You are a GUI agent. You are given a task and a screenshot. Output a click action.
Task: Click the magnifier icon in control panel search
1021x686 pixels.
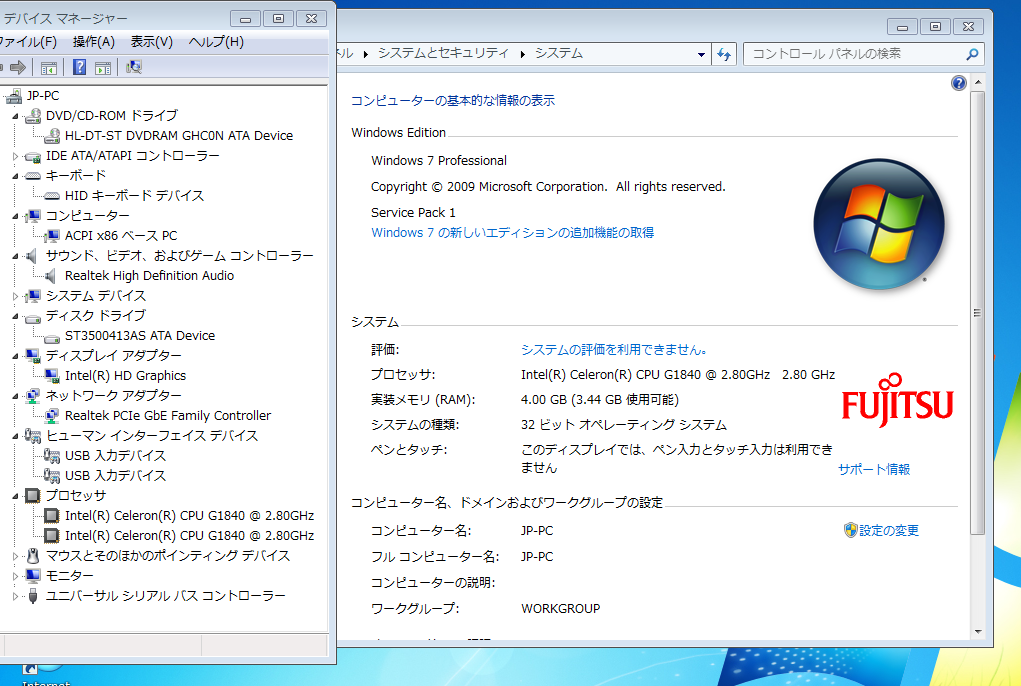tap(972, 54)
